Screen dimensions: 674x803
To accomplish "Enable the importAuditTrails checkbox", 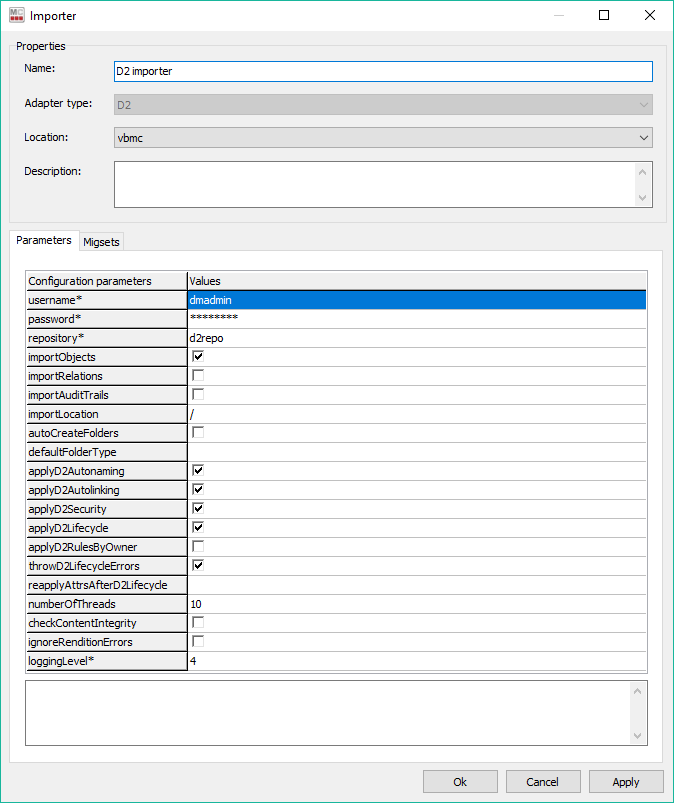I will [x=198, y=395].
